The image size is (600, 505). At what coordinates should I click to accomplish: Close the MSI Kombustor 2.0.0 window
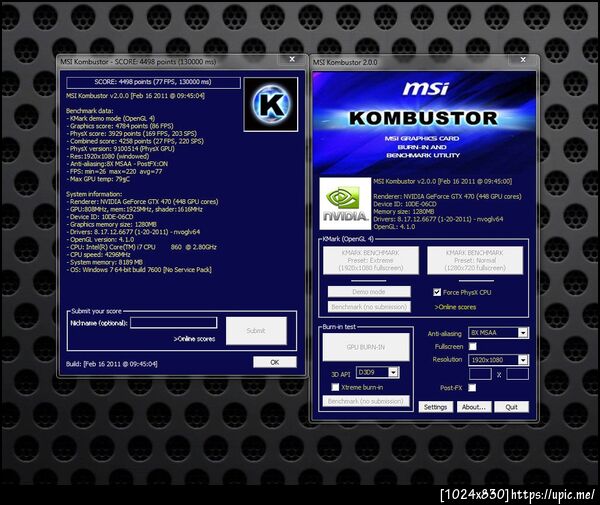click(523, 60)
